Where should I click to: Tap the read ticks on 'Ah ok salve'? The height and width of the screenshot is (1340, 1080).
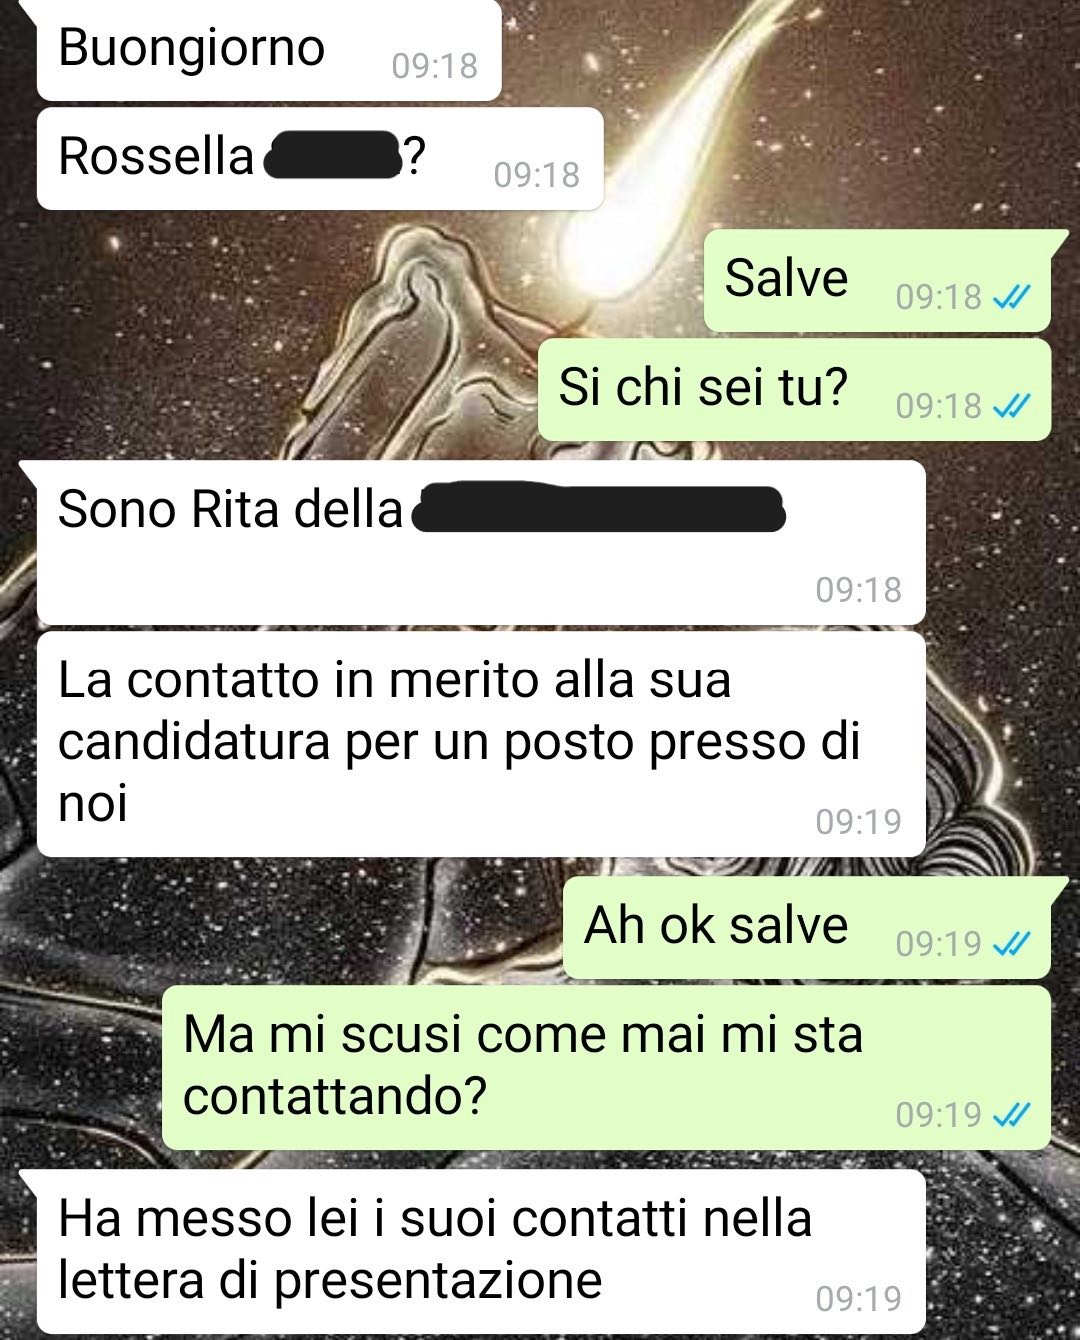pyautogui.click(x=1011, y=943)
